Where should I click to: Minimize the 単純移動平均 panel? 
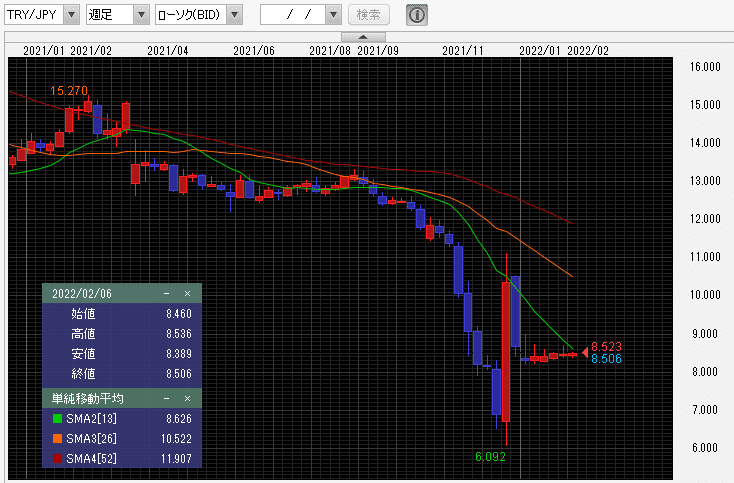167,398
